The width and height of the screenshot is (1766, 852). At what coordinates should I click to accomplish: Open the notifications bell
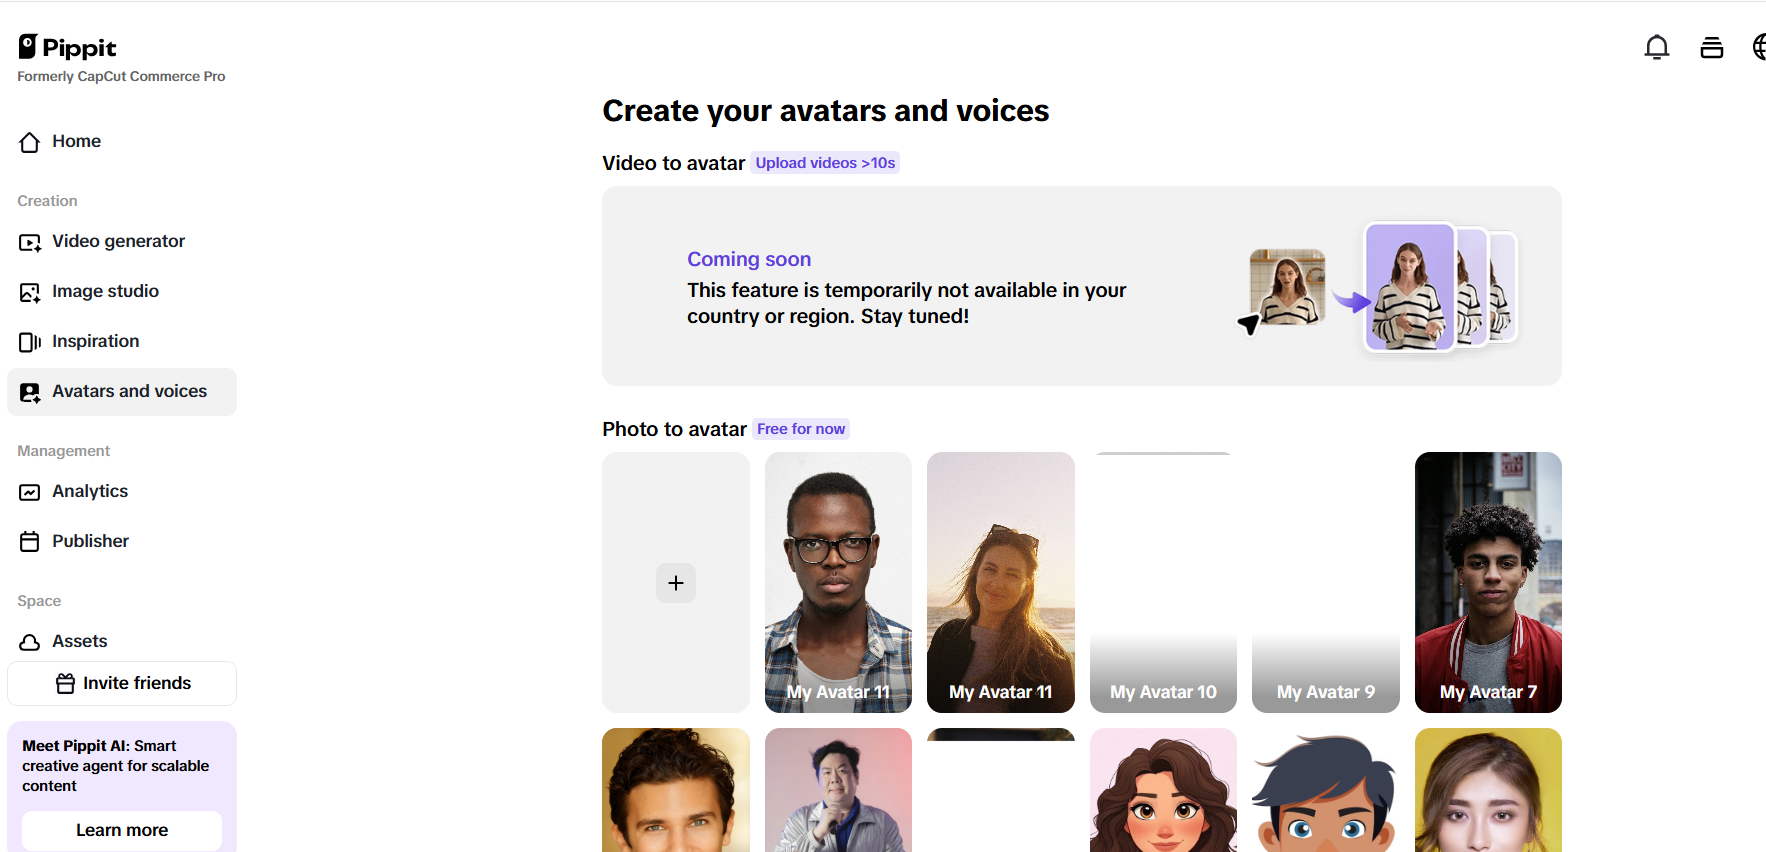click(x=1656, y=47)
